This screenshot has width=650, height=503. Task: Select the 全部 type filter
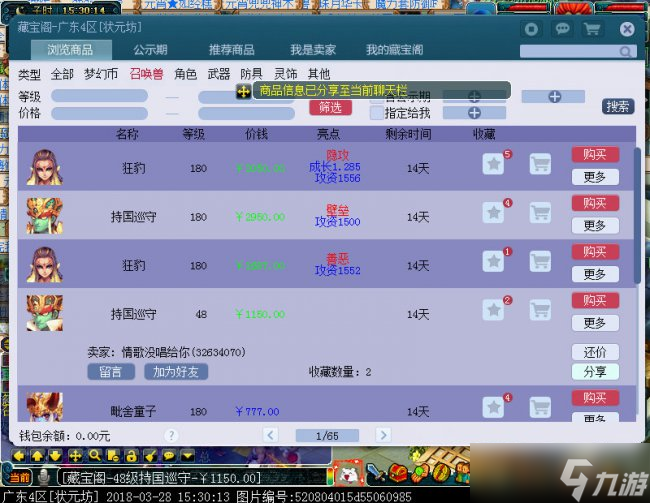[62, 74]
